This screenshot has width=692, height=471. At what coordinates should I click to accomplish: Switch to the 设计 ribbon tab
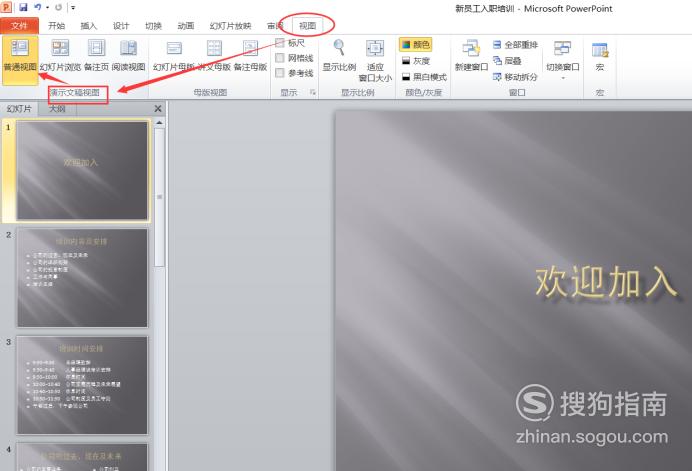click(121, 26)
